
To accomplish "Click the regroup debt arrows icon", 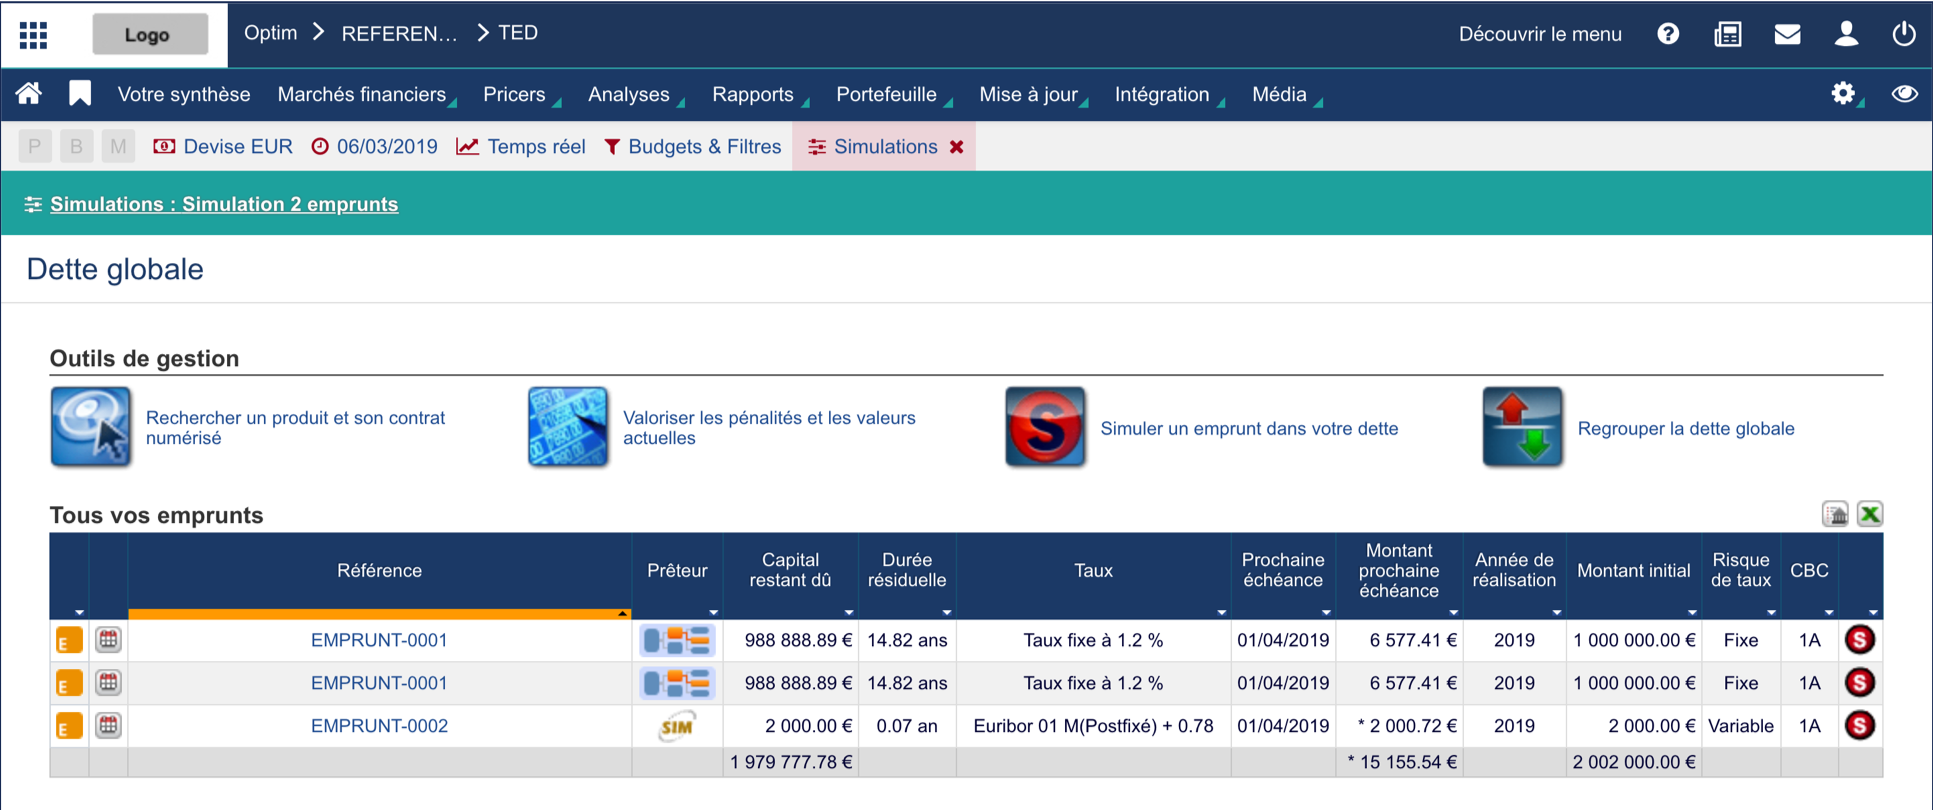I will (1522, 427).
